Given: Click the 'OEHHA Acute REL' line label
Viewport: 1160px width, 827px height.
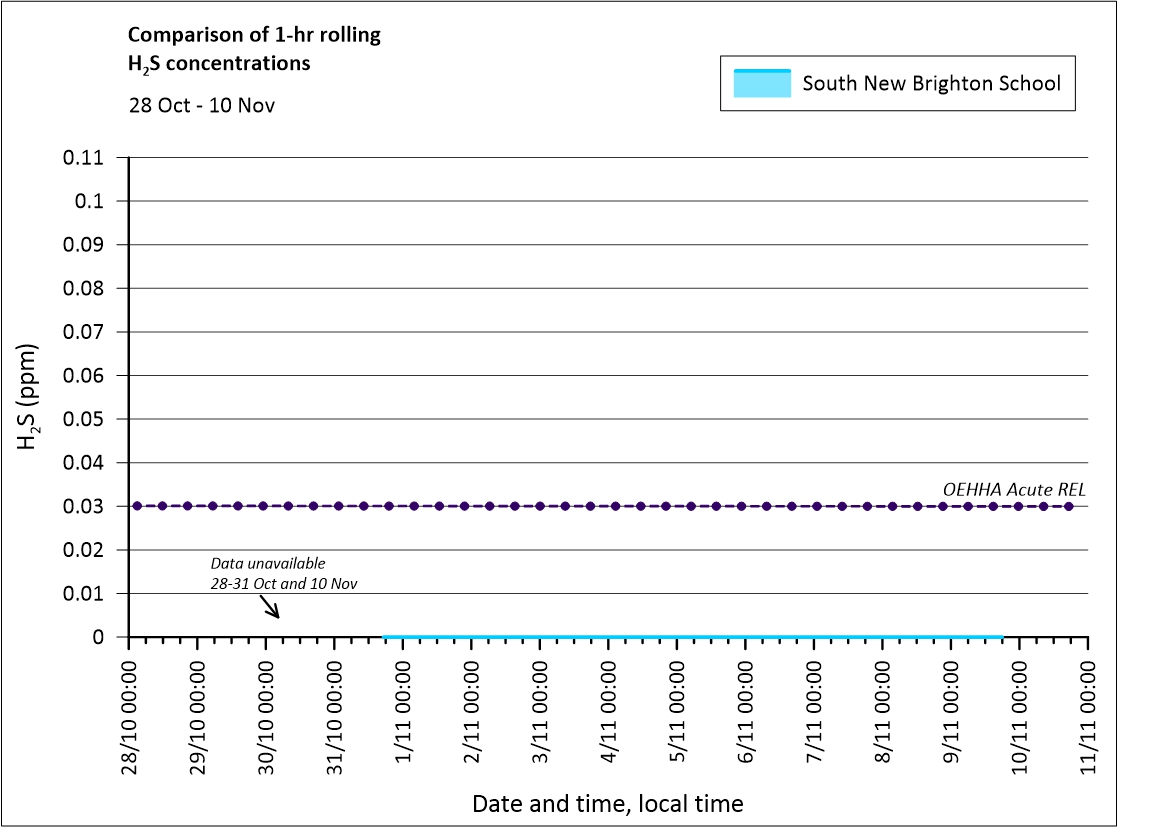Looking at the screenshot, I should coord(1014,489).
